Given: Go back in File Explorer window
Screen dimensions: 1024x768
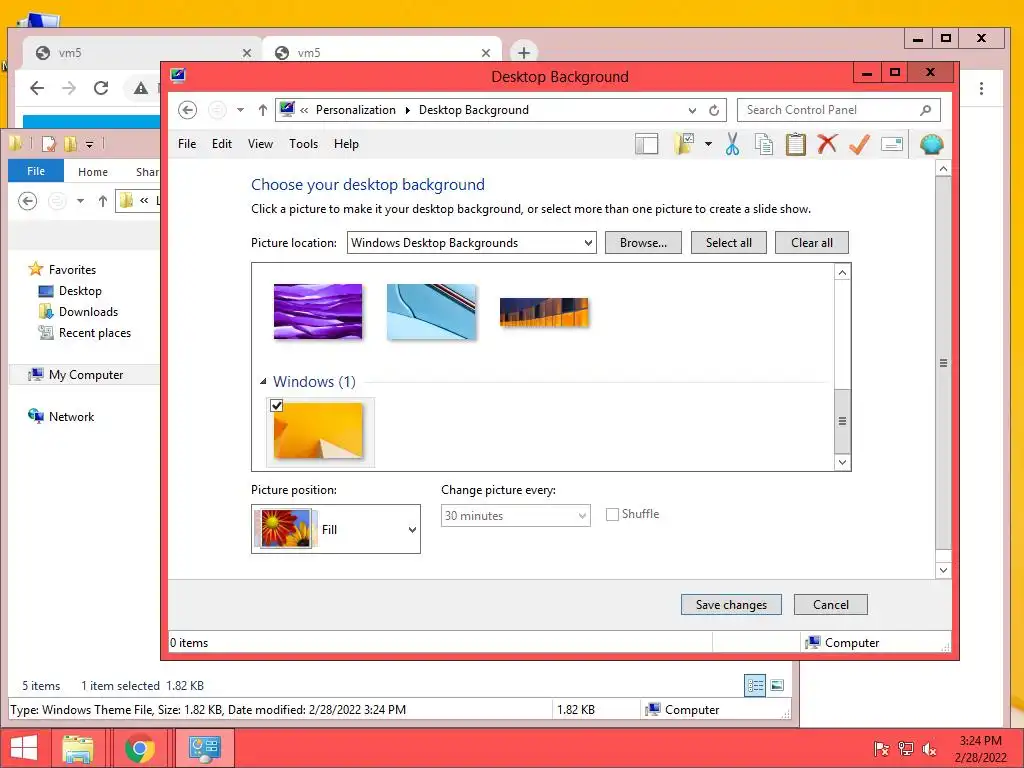Looking at the screenshot, I should (x=27, y=200).
